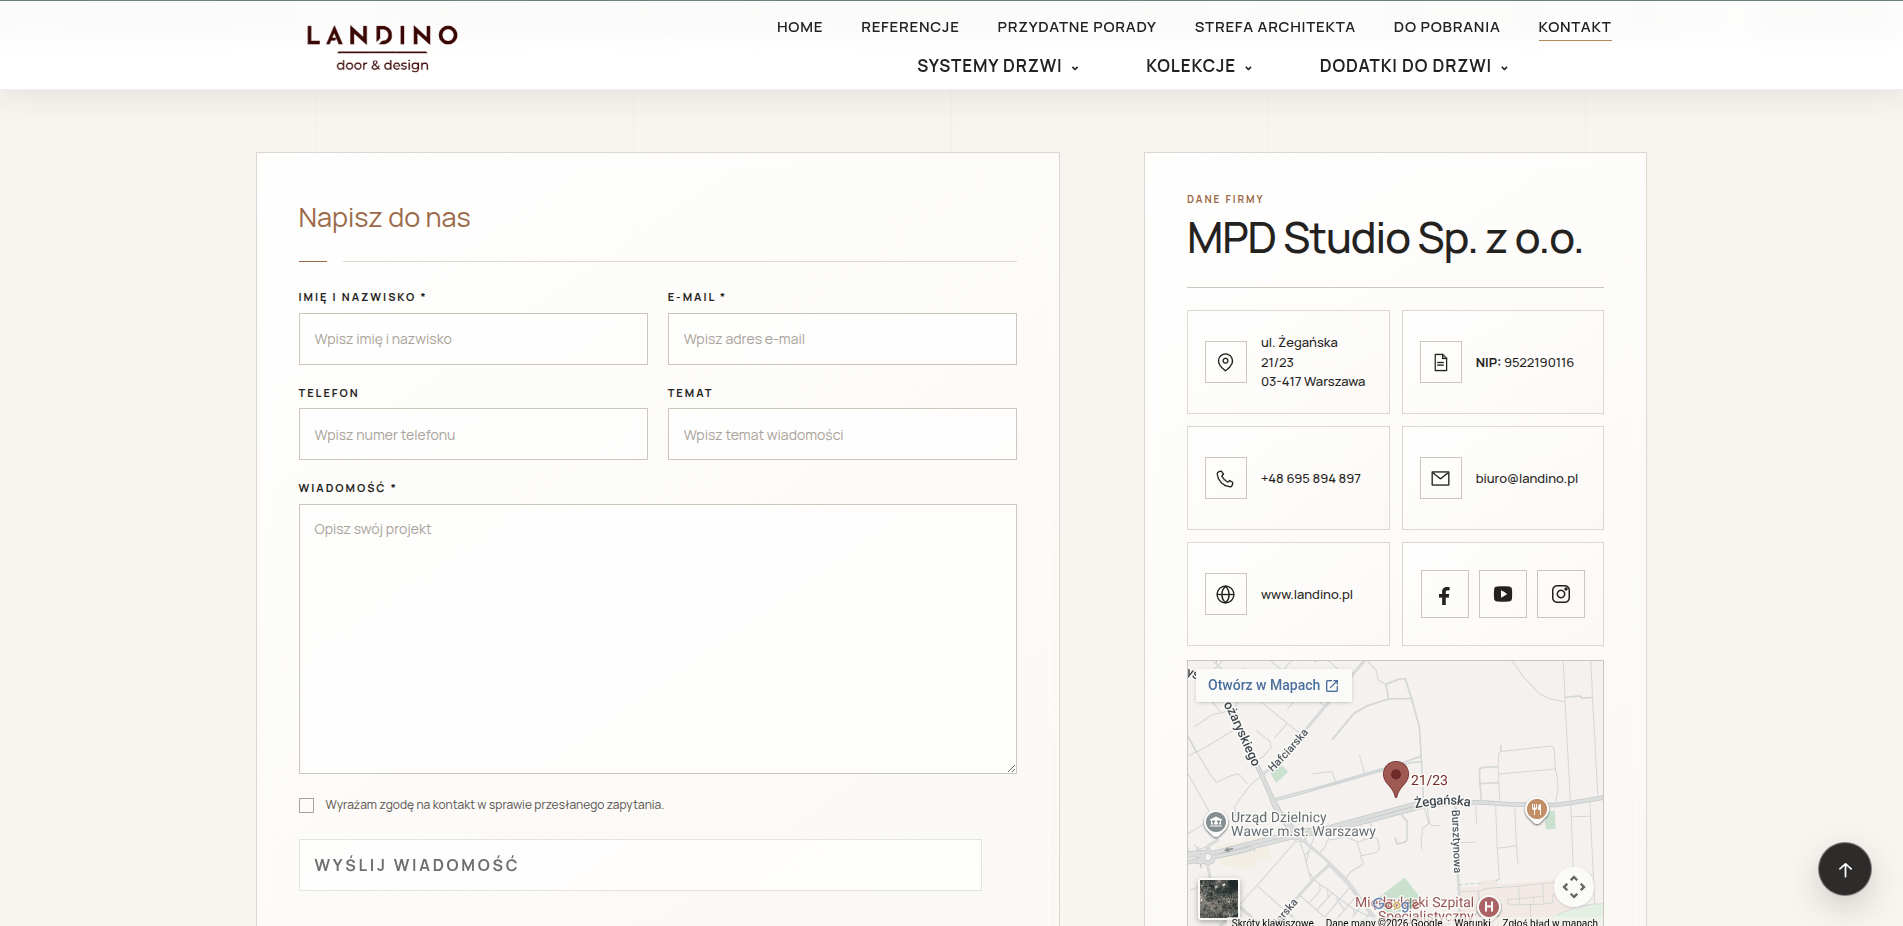Image resolution: width=1903 pixels, height=926 pixels.
Task: Click the address location pin icon
Action: click(x=1225, y=362)
